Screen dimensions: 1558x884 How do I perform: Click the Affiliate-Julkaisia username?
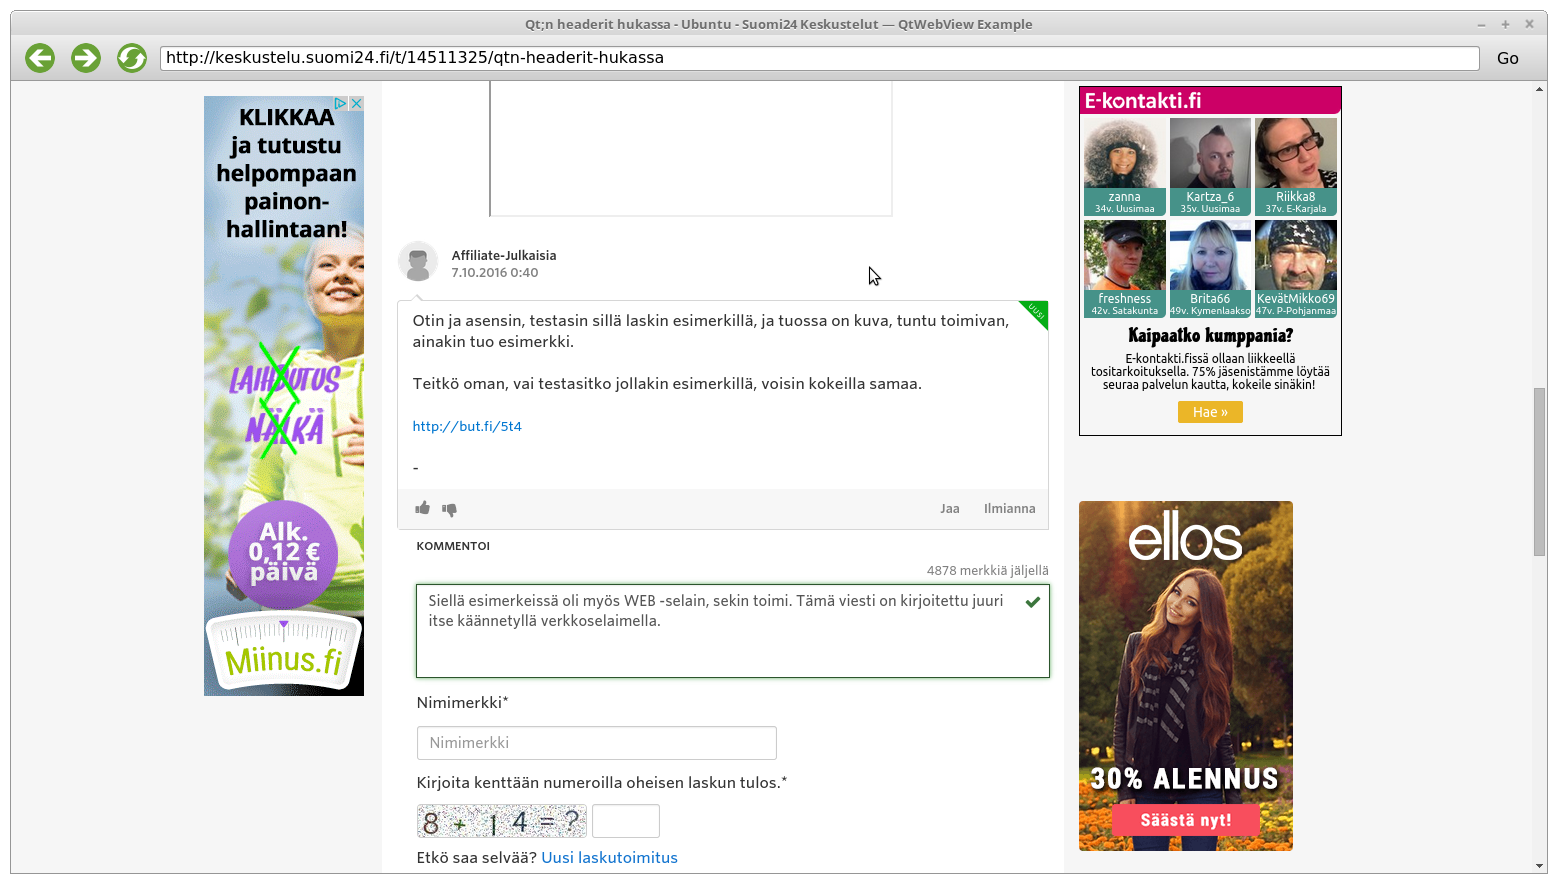coord(504,255)
